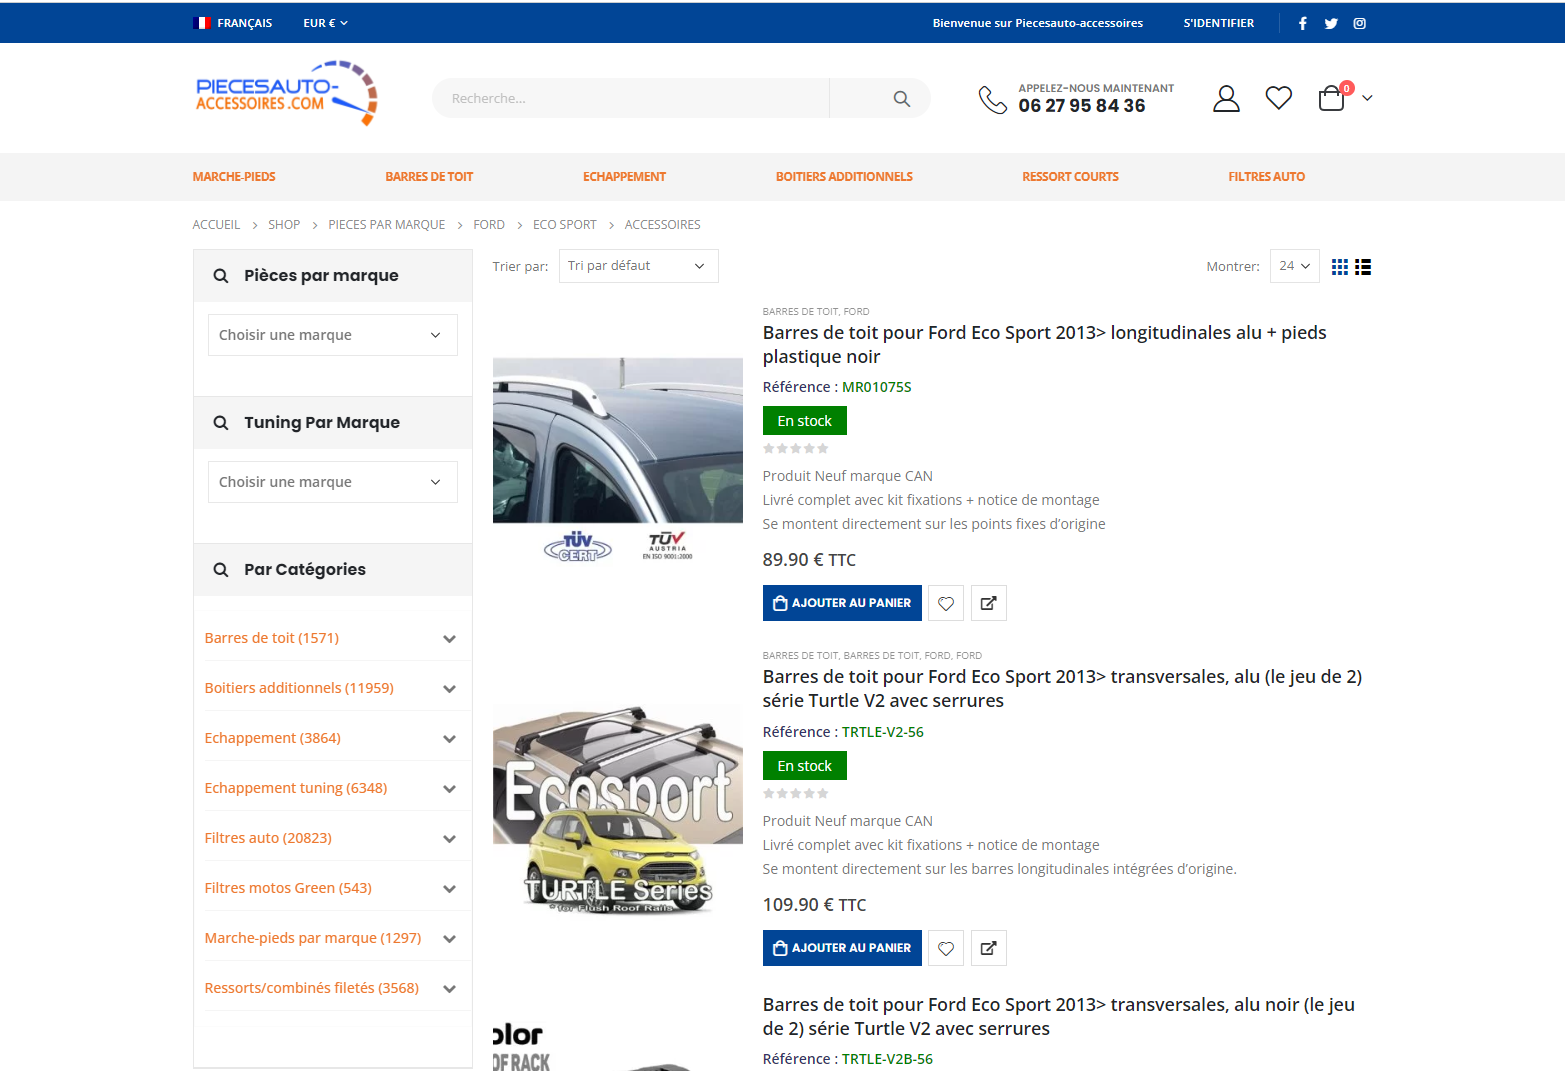
Task: Add MR01075S roof bars to wishlist
Action: pos(946,603)
